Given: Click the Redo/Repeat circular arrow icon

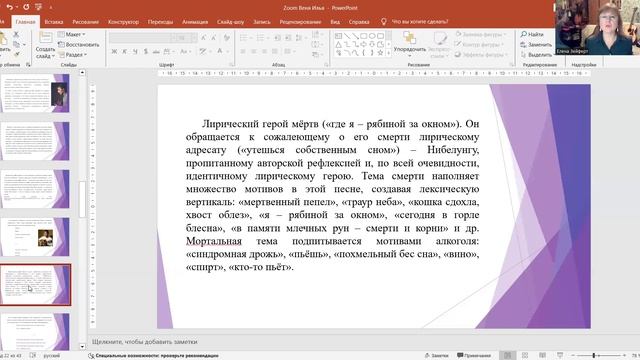Looking at the screenshot, I should coord(26,7).
